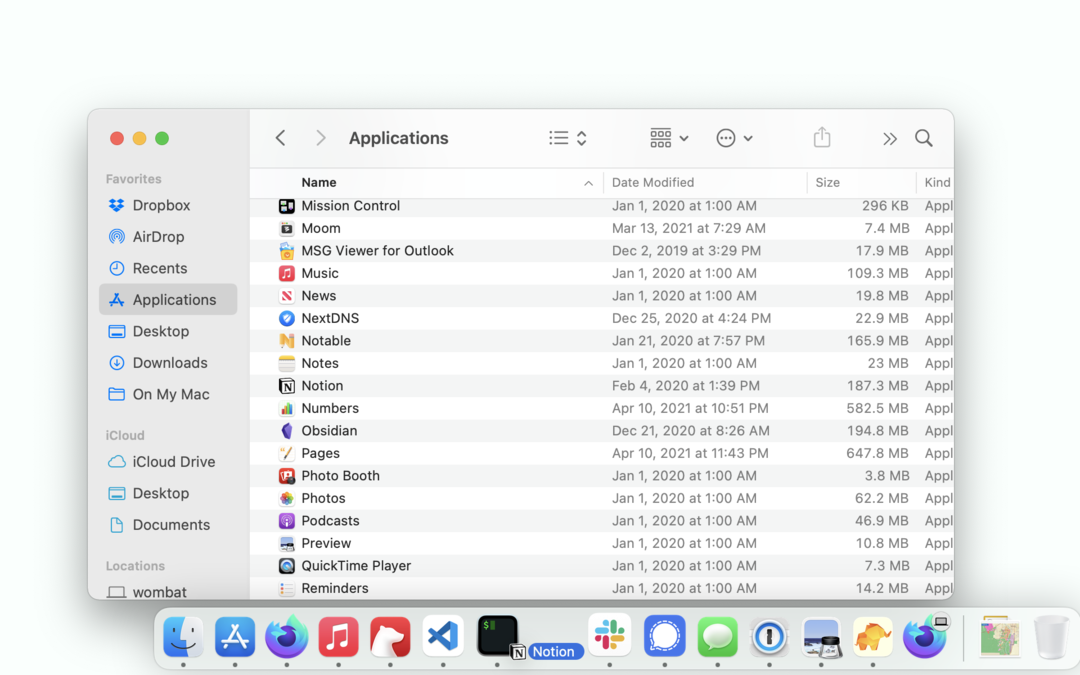Select the News app icon
The width and height of the screenshot is (1080, 675).
tap(287, 295)
